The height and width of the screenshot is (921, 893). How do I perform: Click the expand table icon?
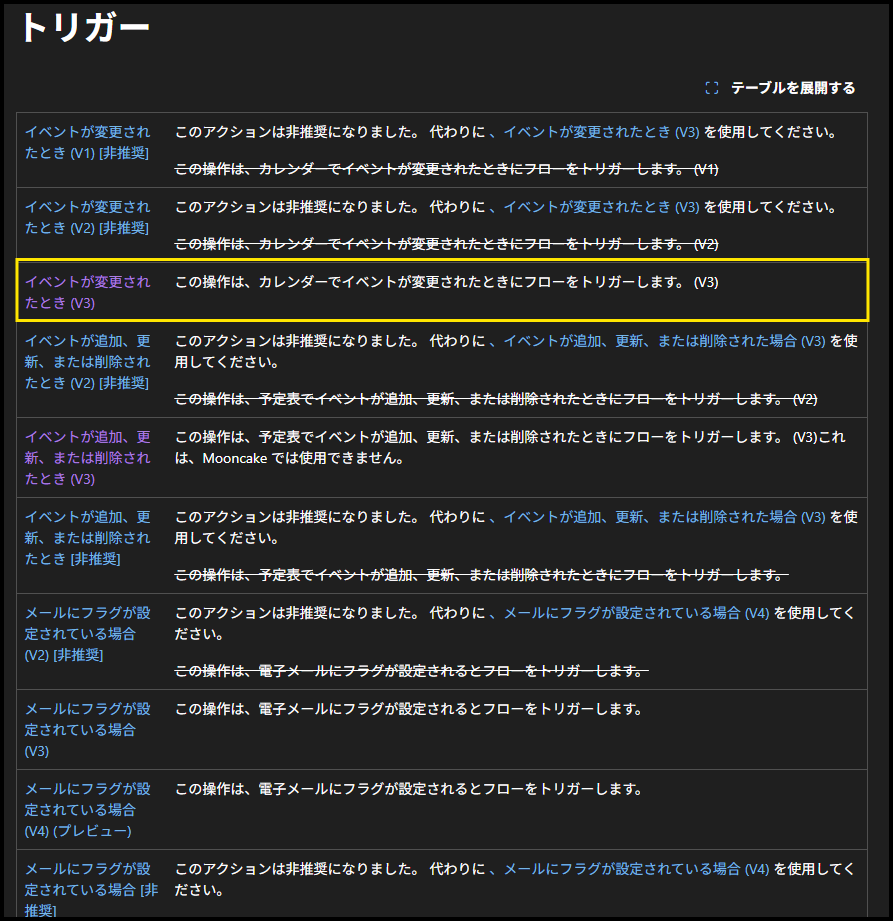click(712, 88)
